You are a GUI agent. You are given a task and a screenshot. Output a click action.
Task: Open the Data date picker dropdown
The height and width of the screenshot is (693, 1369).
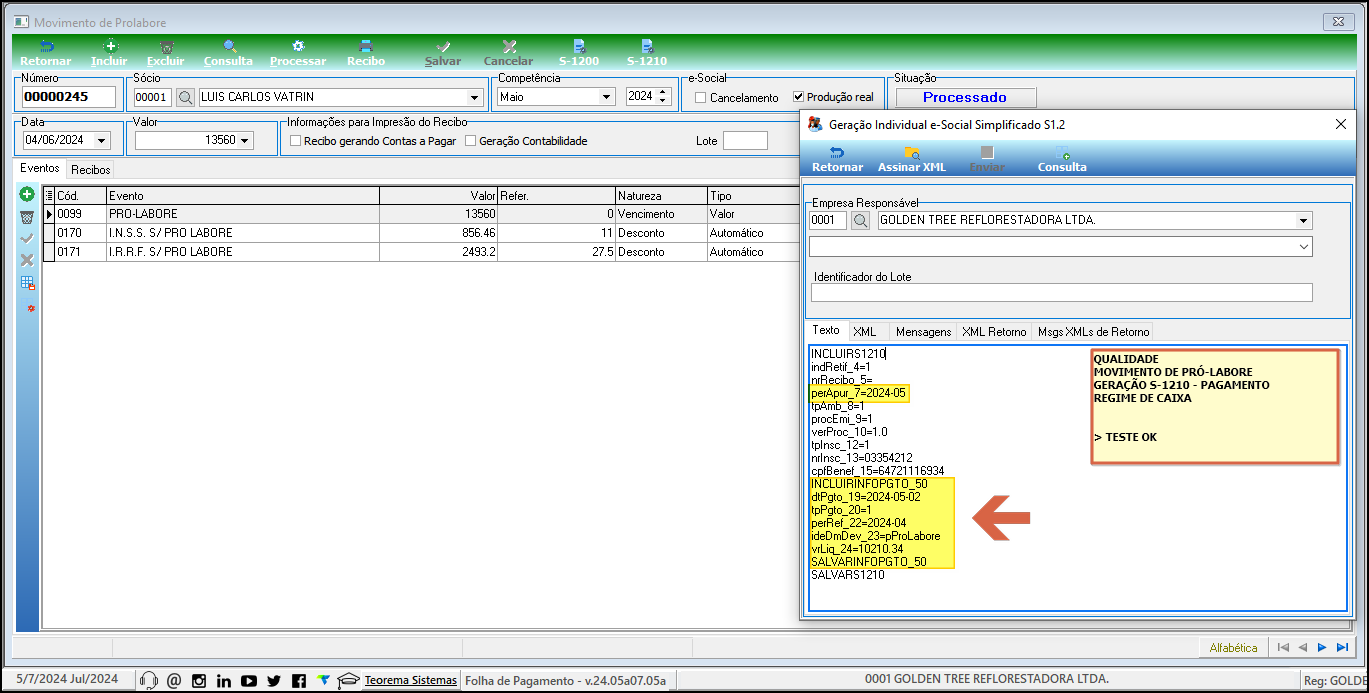(101, 140)
